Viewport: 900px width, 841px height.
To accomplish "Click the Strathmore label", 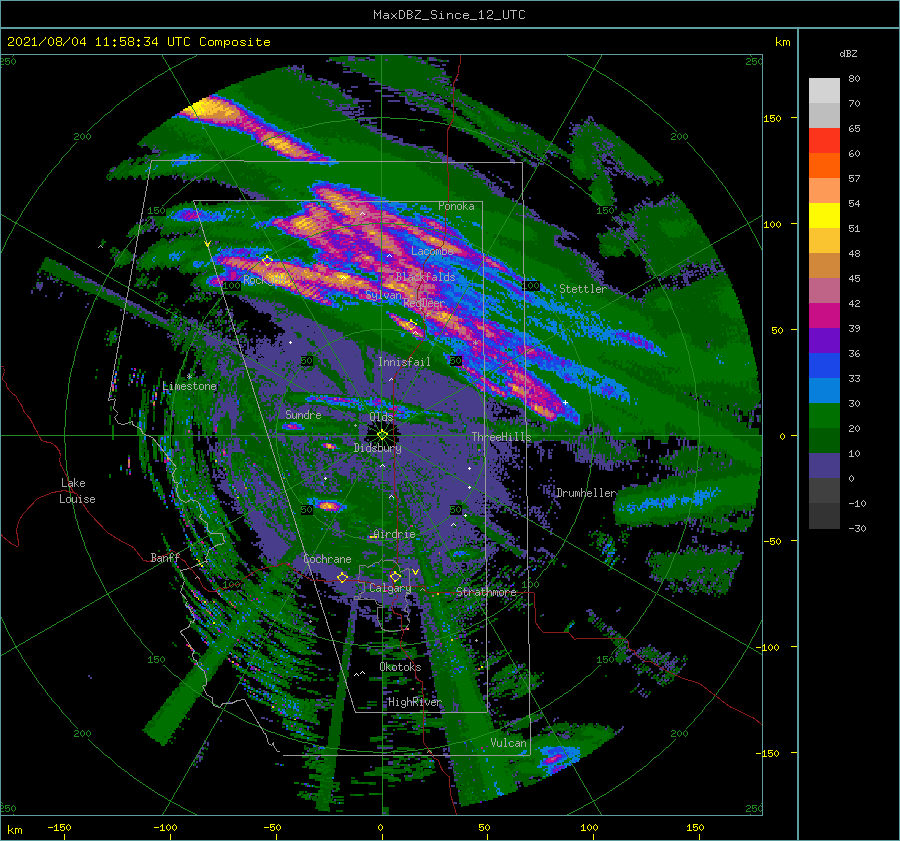I will pyautogui.click(x=486, y=592).
